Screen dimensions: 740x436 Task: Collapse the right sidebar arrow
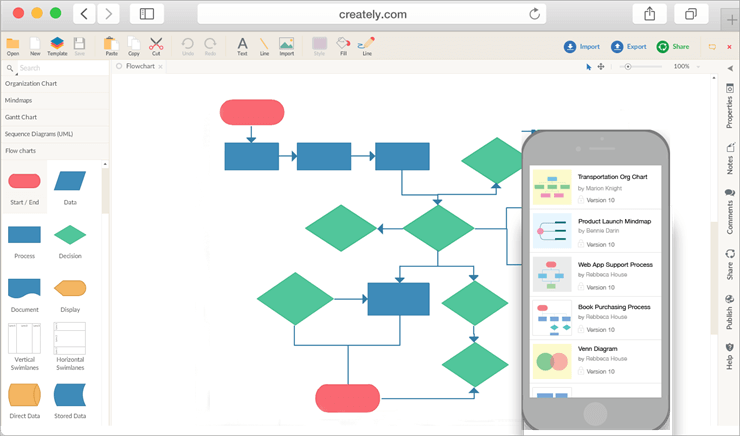[x=730, y=68]
